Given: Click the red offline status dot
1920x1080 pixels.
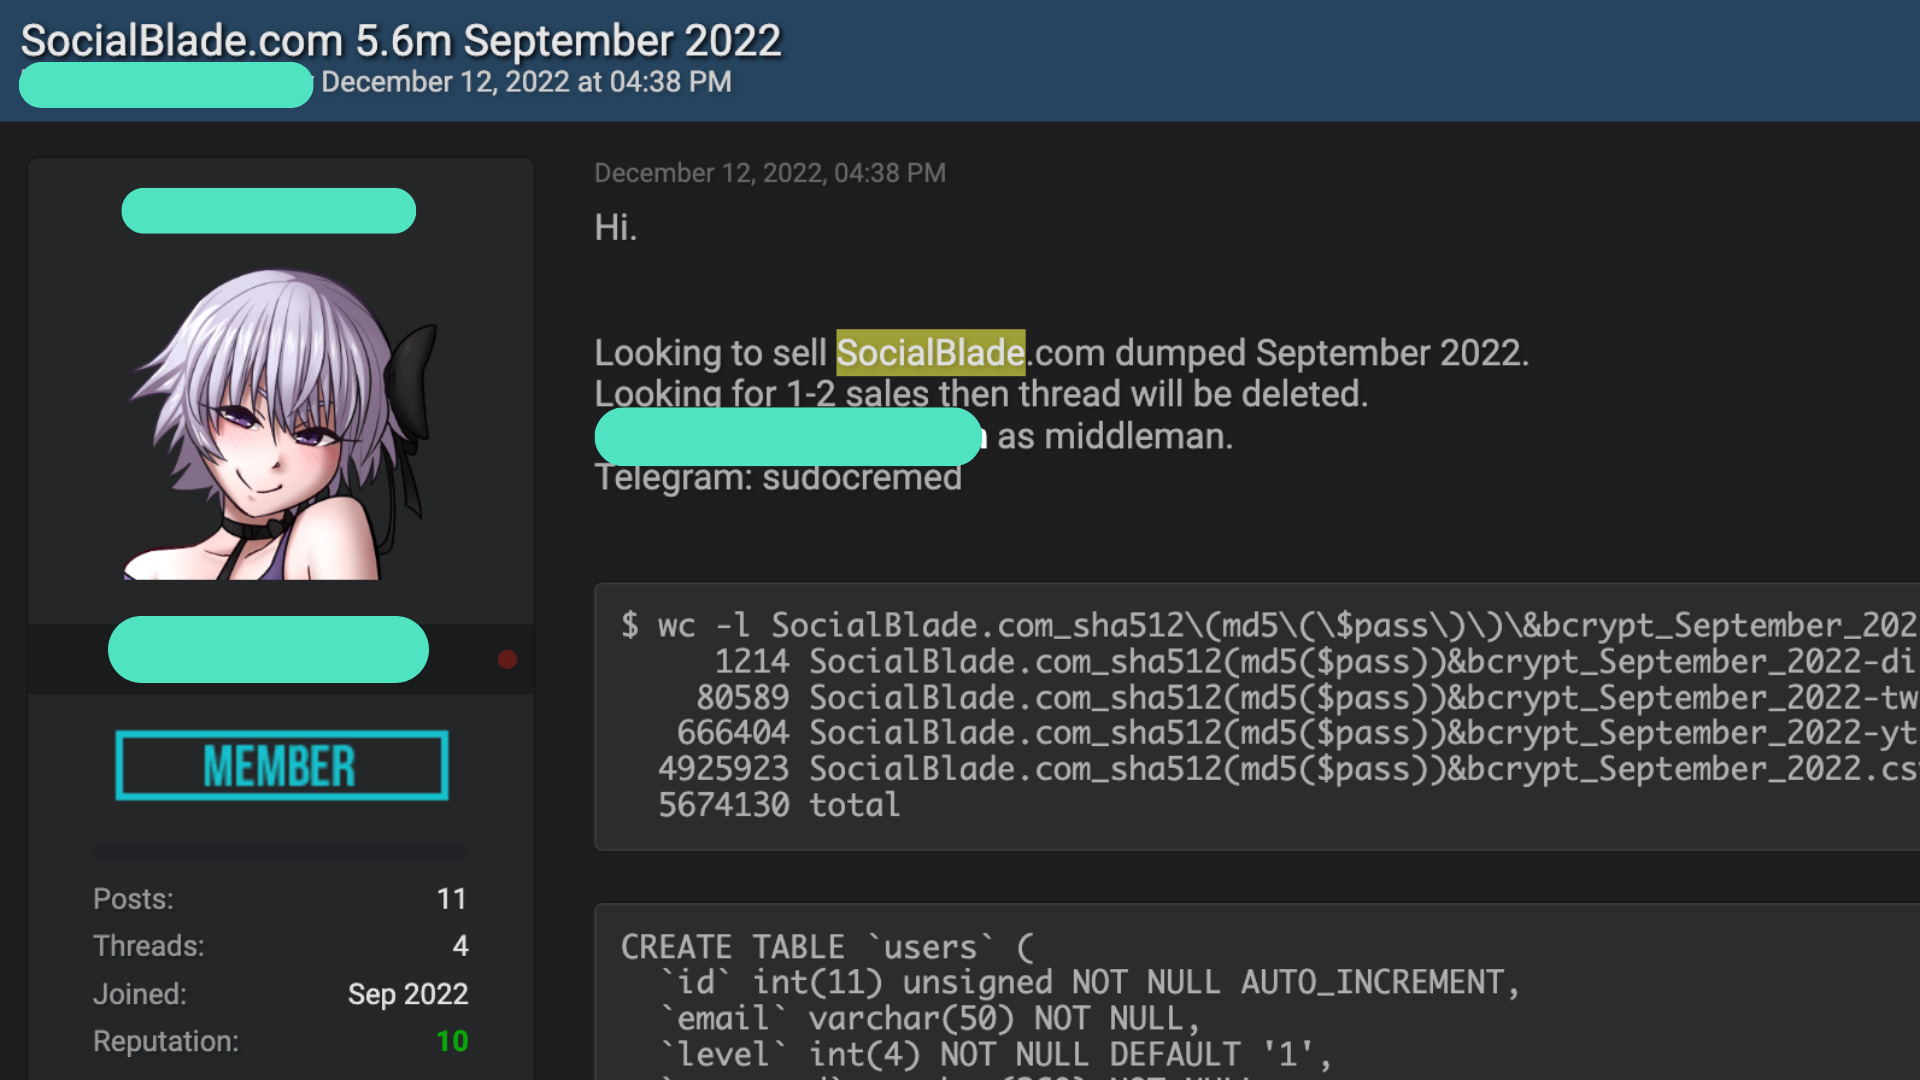Looking at the screenshot, I should pyautogui.click(x=507, y=659).
